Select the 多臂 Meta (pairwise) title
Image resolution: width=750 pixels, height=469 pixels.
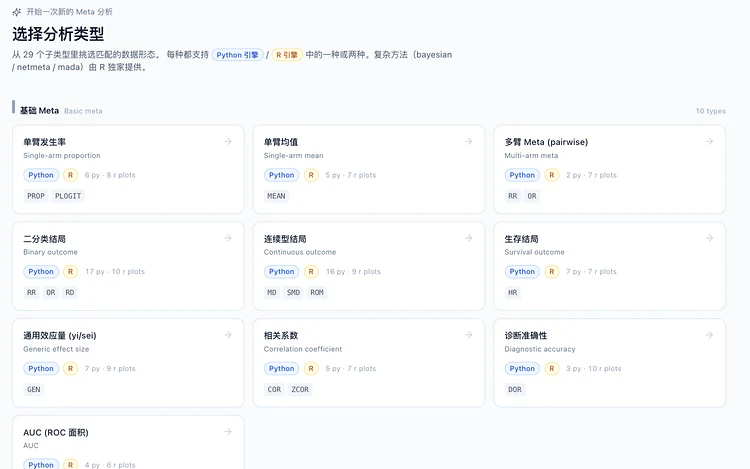(x=546, y=142)
